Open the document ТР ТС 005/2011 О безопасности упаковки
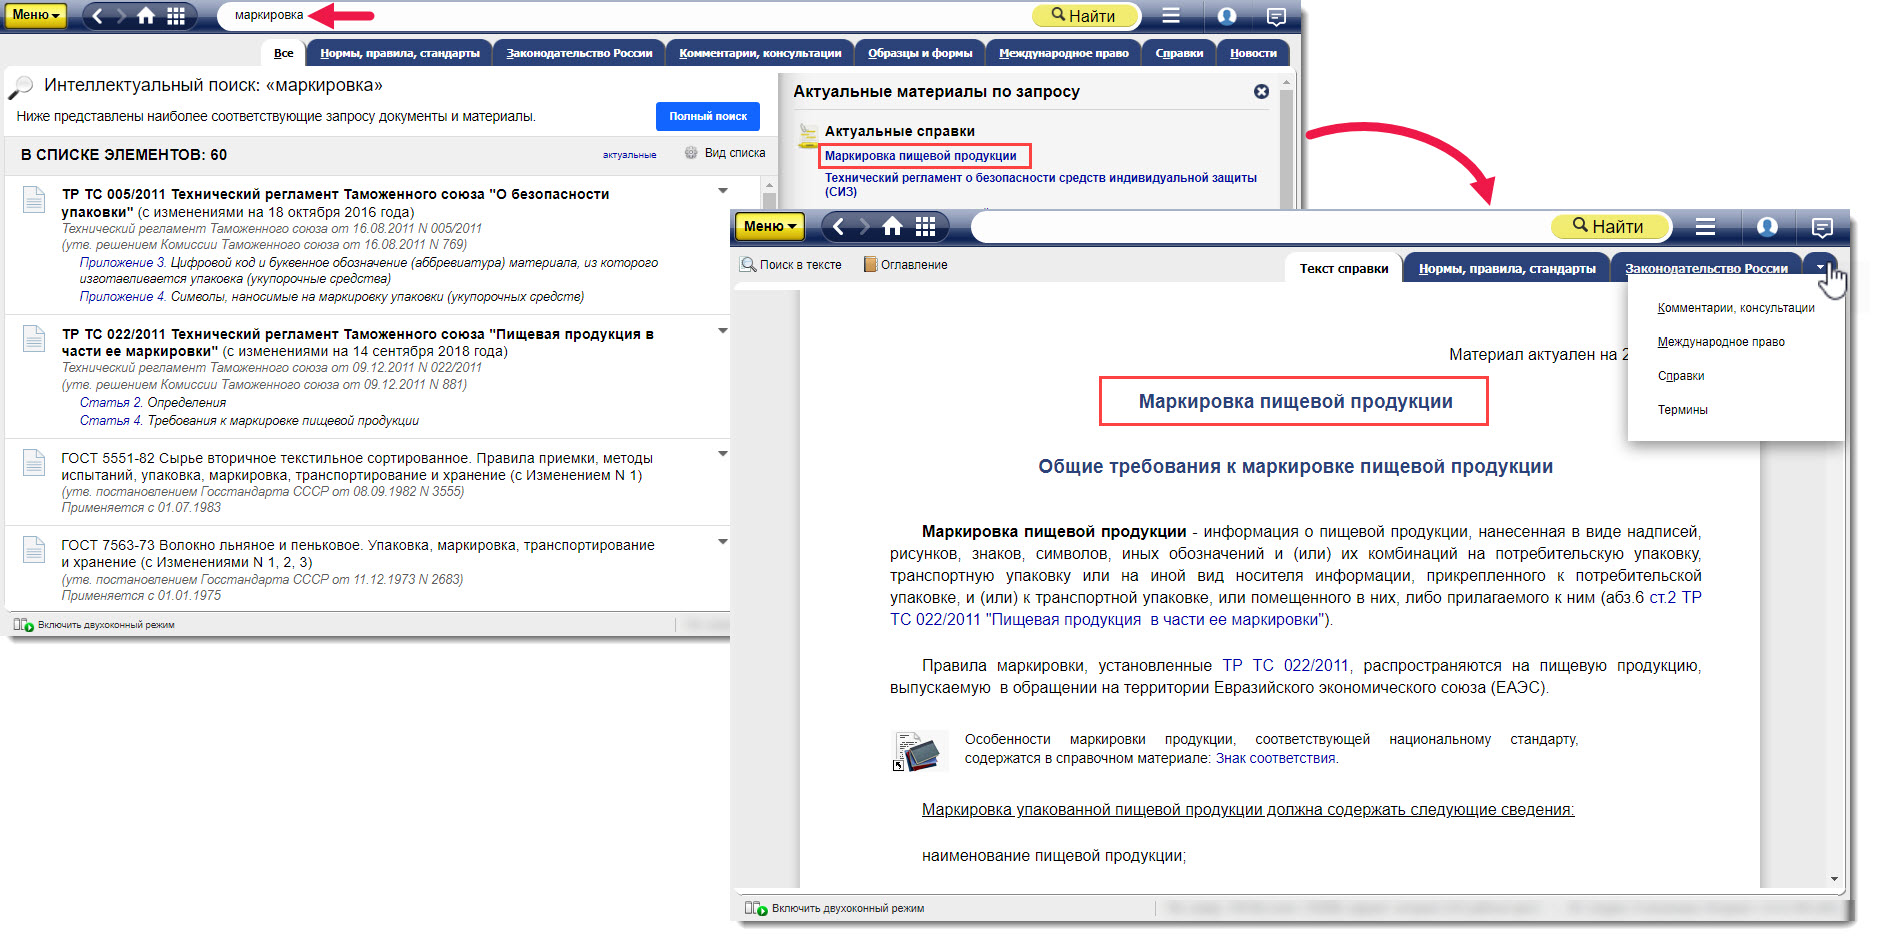The image size is (1885, 936). point(335,203)
